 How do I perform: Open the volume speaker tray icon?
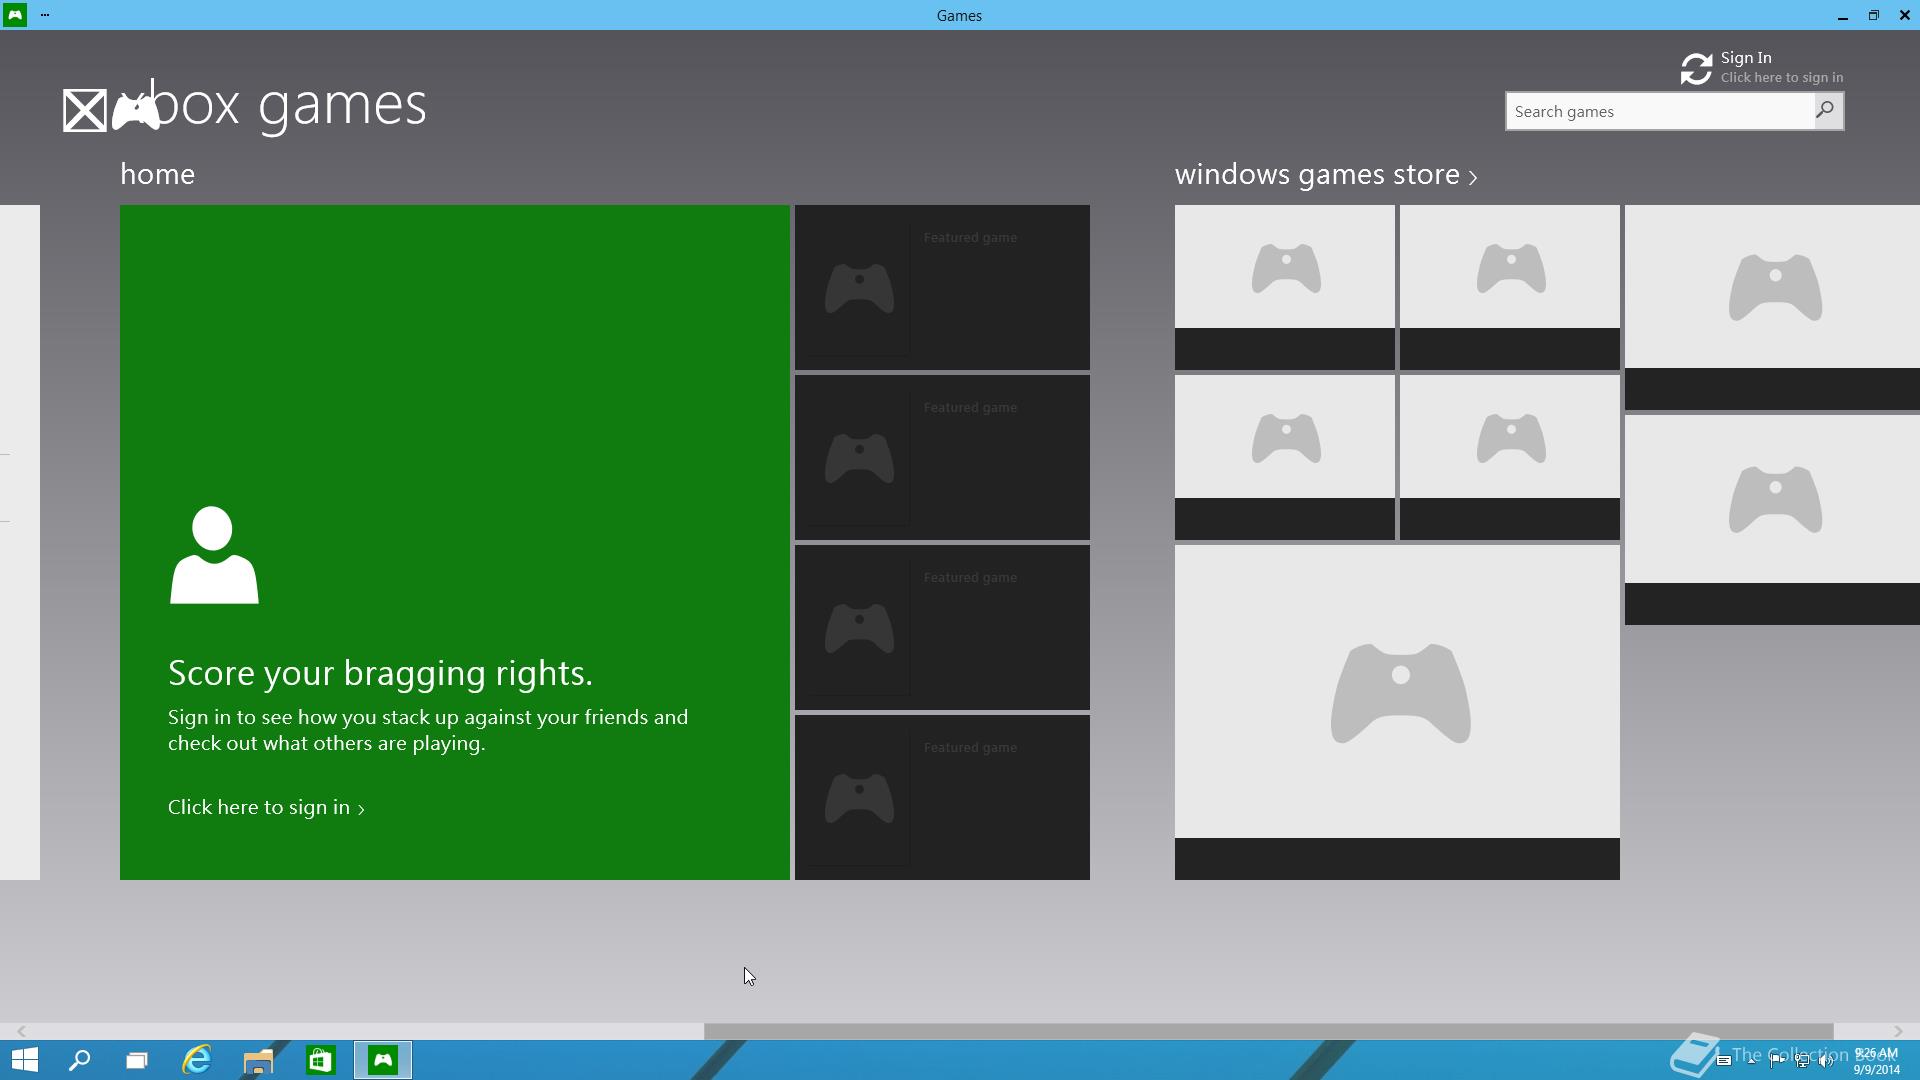(1827, 1061)
